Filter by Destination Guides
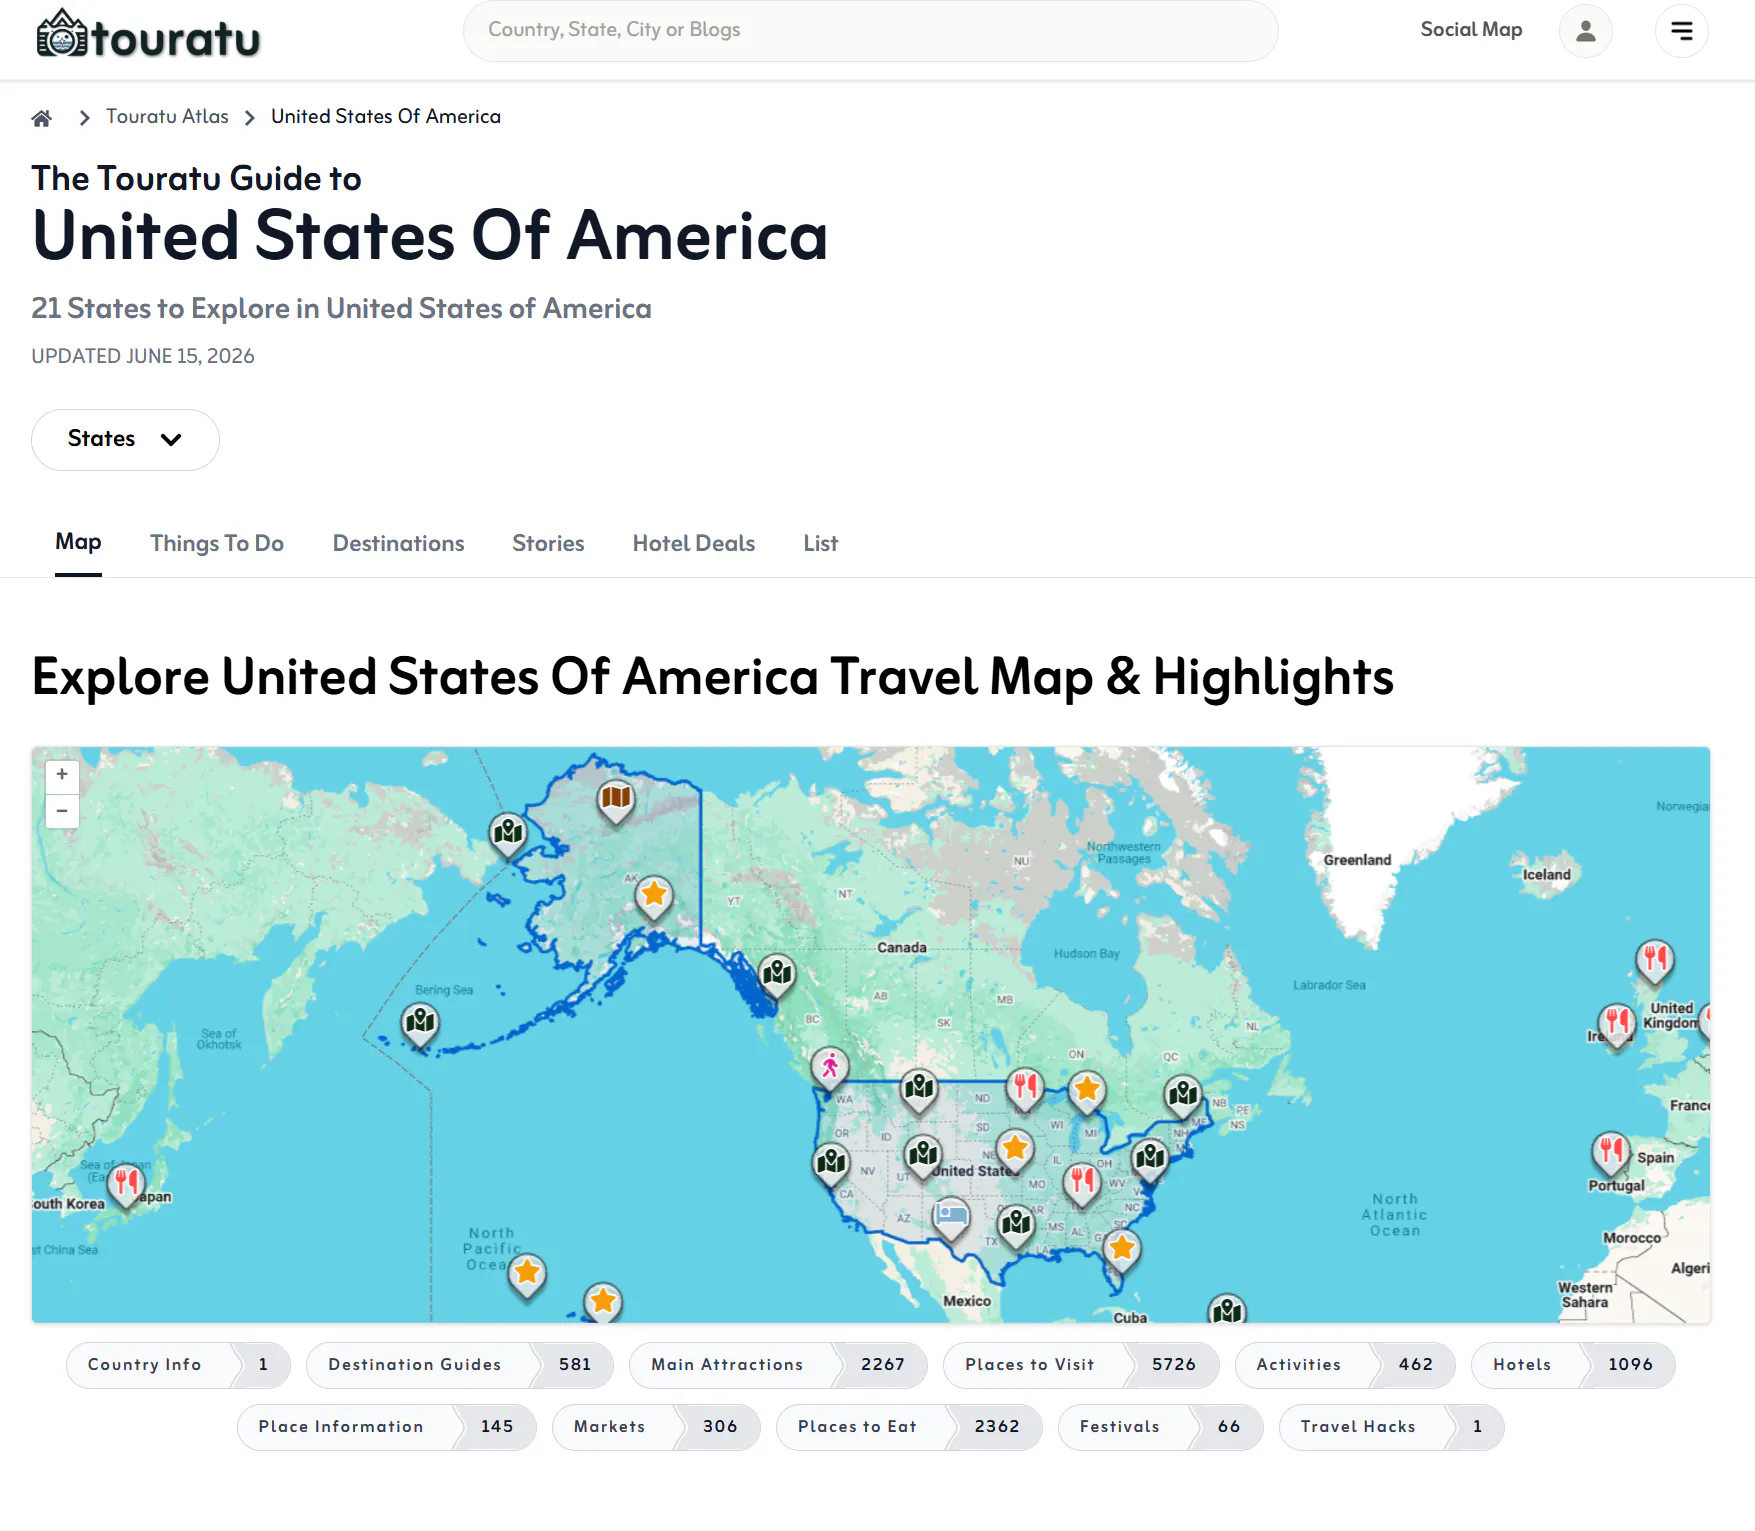This screenshot has width=1755, height=1531. 460,1365
